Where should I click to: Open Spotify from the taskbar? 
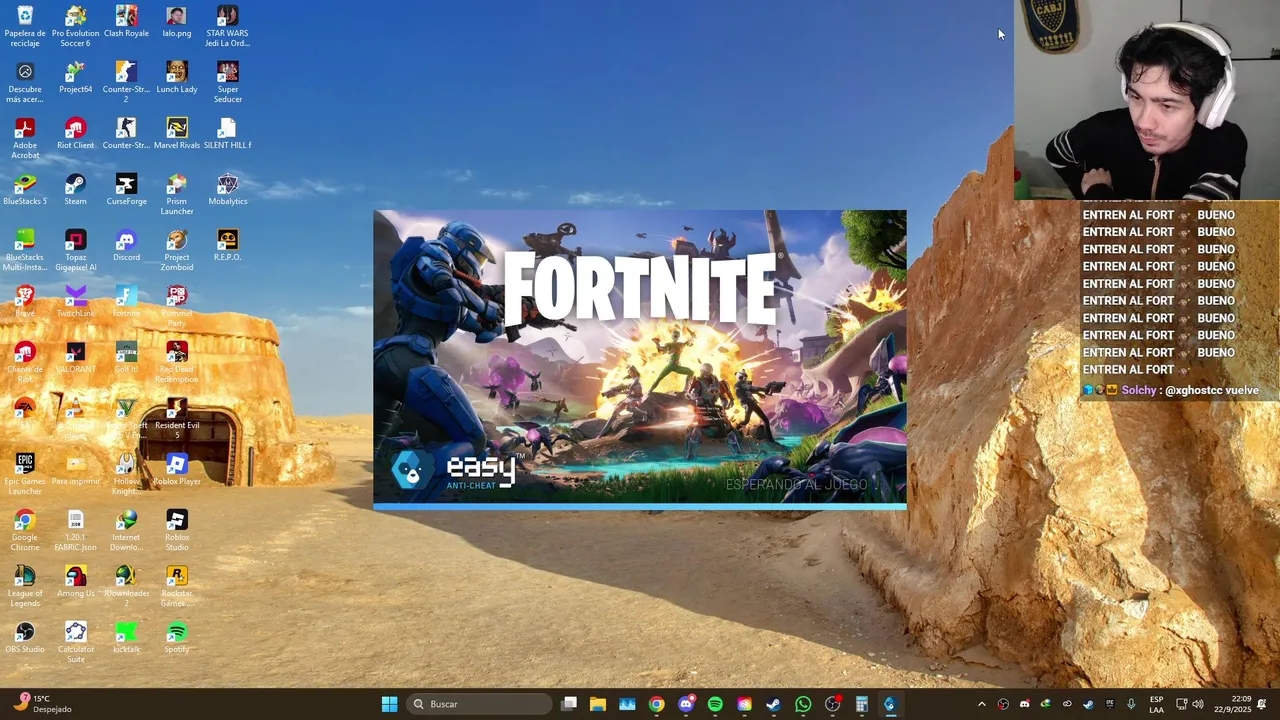pos(715,704)
